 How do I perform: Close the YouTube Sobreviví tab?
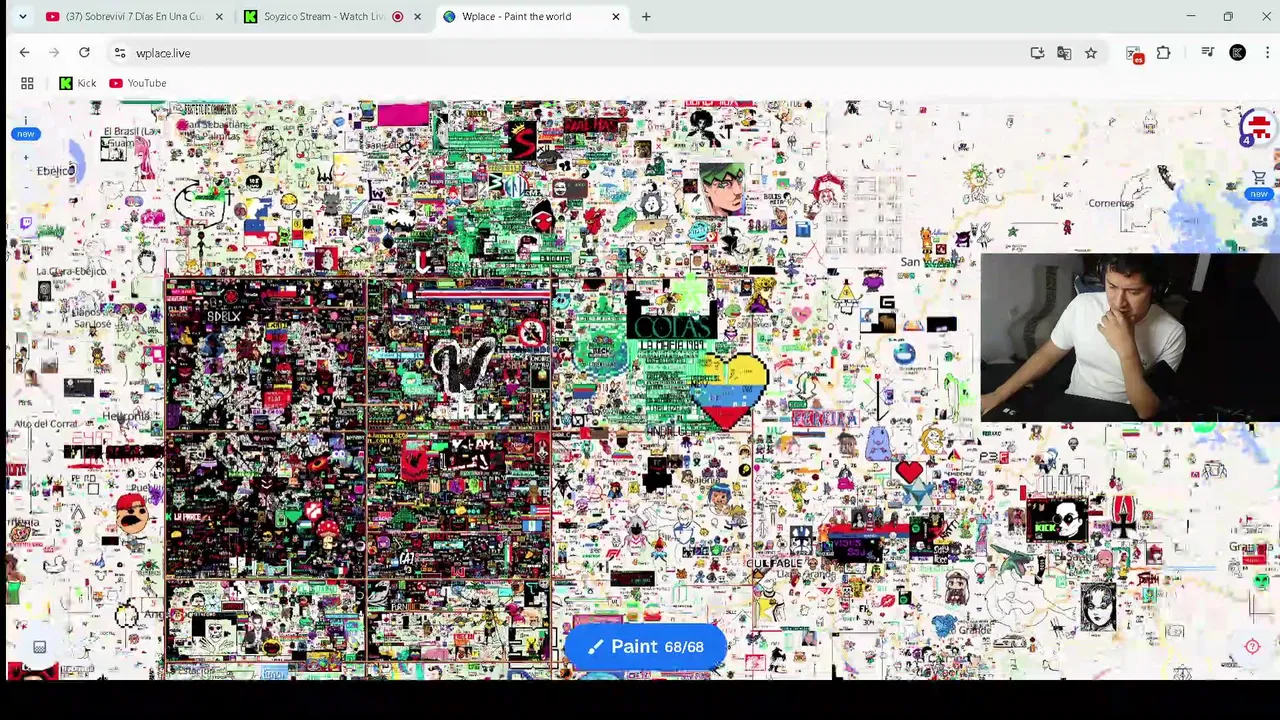click(x=219, y=16)
